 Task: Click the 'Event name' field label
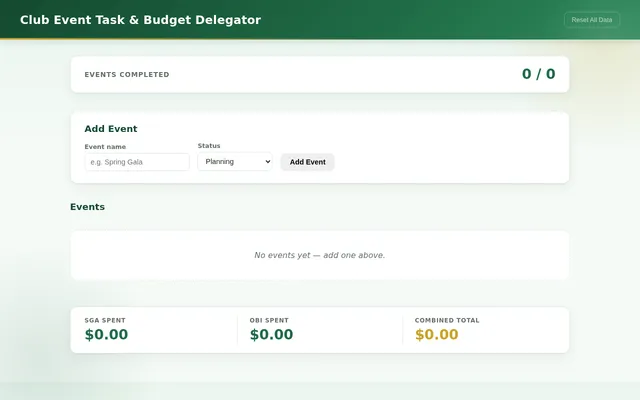[x=105, y=147]
